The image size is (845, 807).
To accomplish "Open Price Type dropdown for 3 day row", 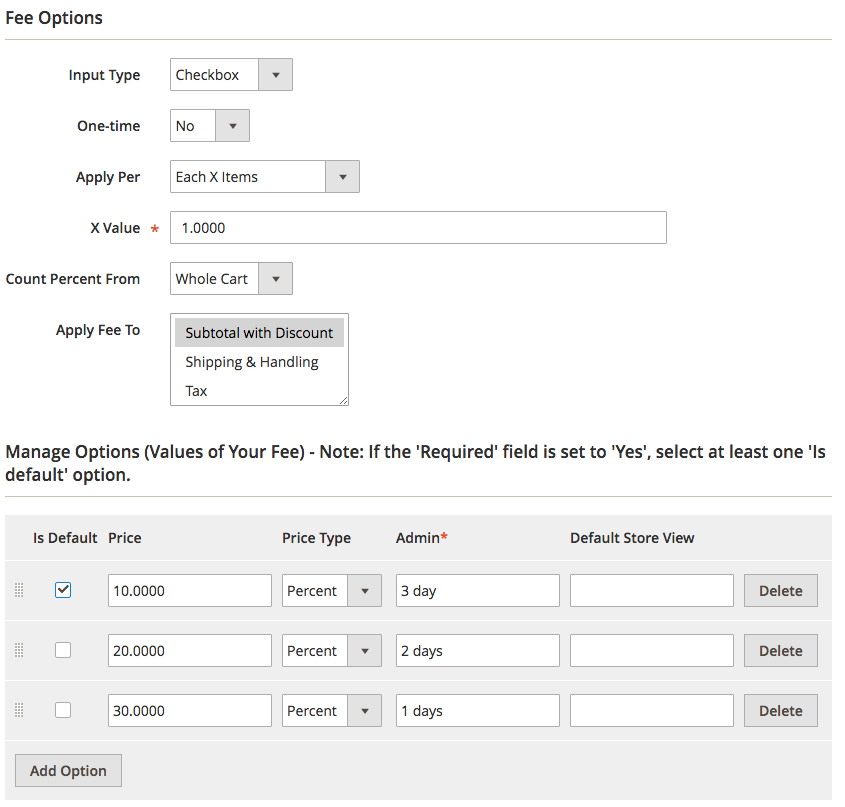I will [x=332, y=590].
